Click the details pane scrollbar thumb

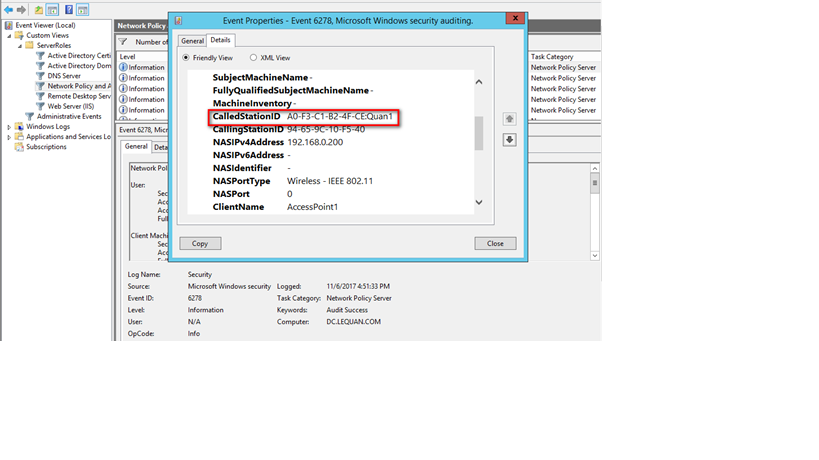[x=478, y=132]
